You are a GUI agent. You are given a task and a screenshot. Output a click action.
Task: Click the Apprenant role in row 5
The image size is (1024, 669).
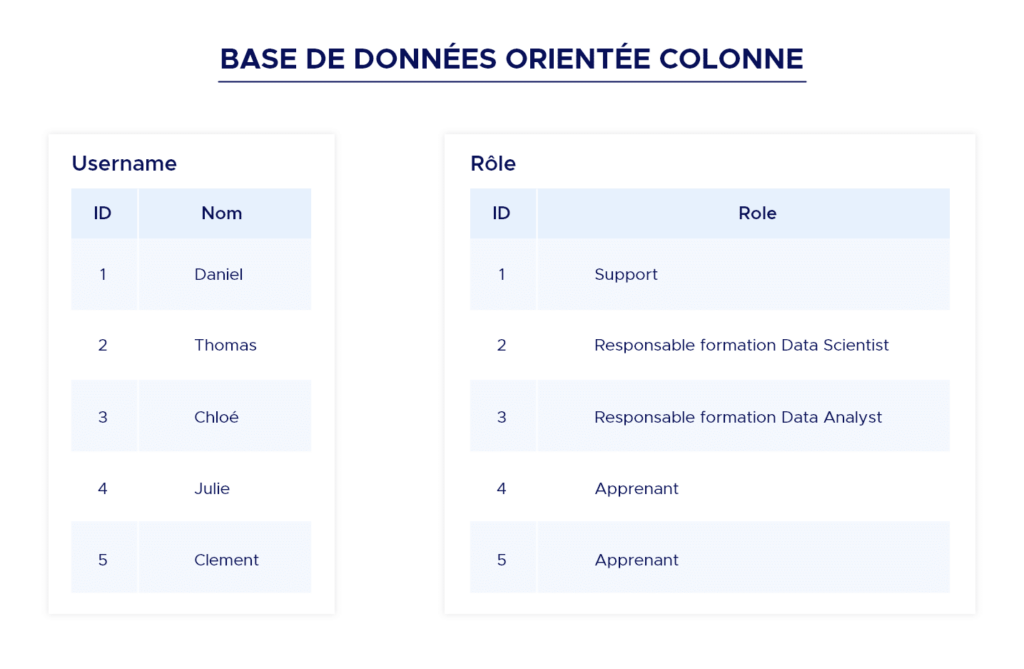(636, 560)
